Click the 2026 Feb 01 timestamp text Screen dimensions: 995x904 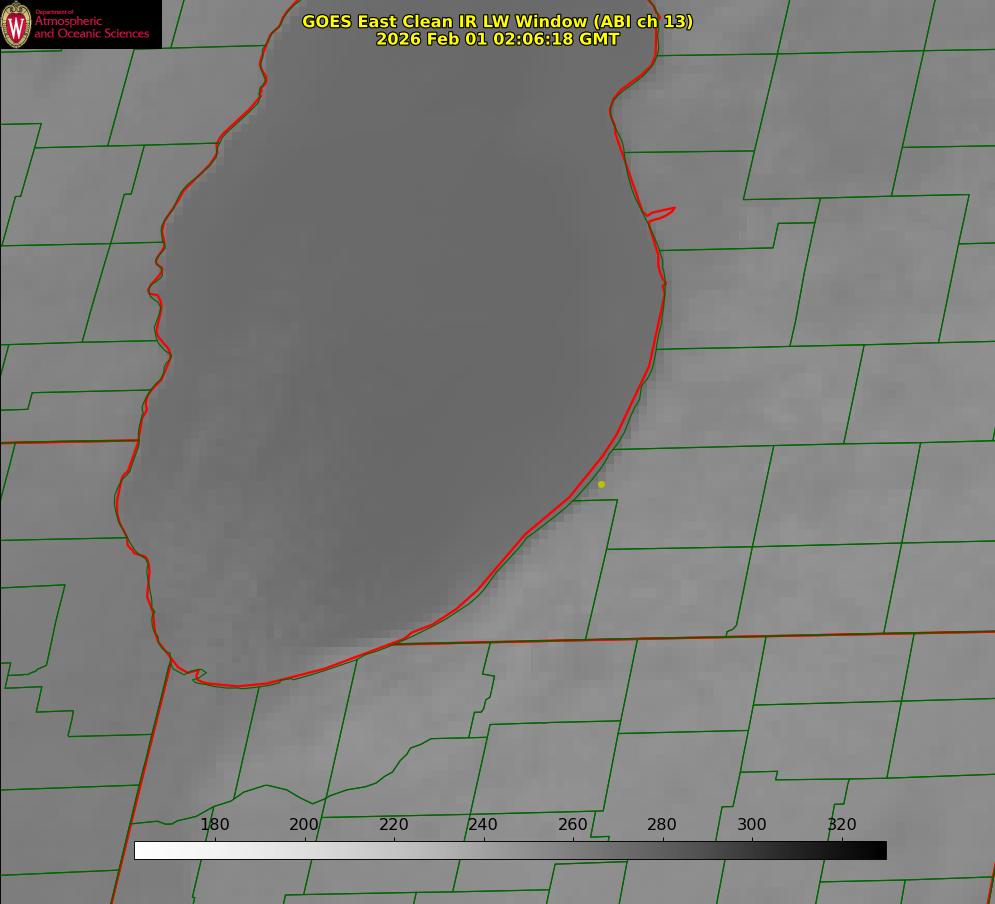click(x=497, y=39)
